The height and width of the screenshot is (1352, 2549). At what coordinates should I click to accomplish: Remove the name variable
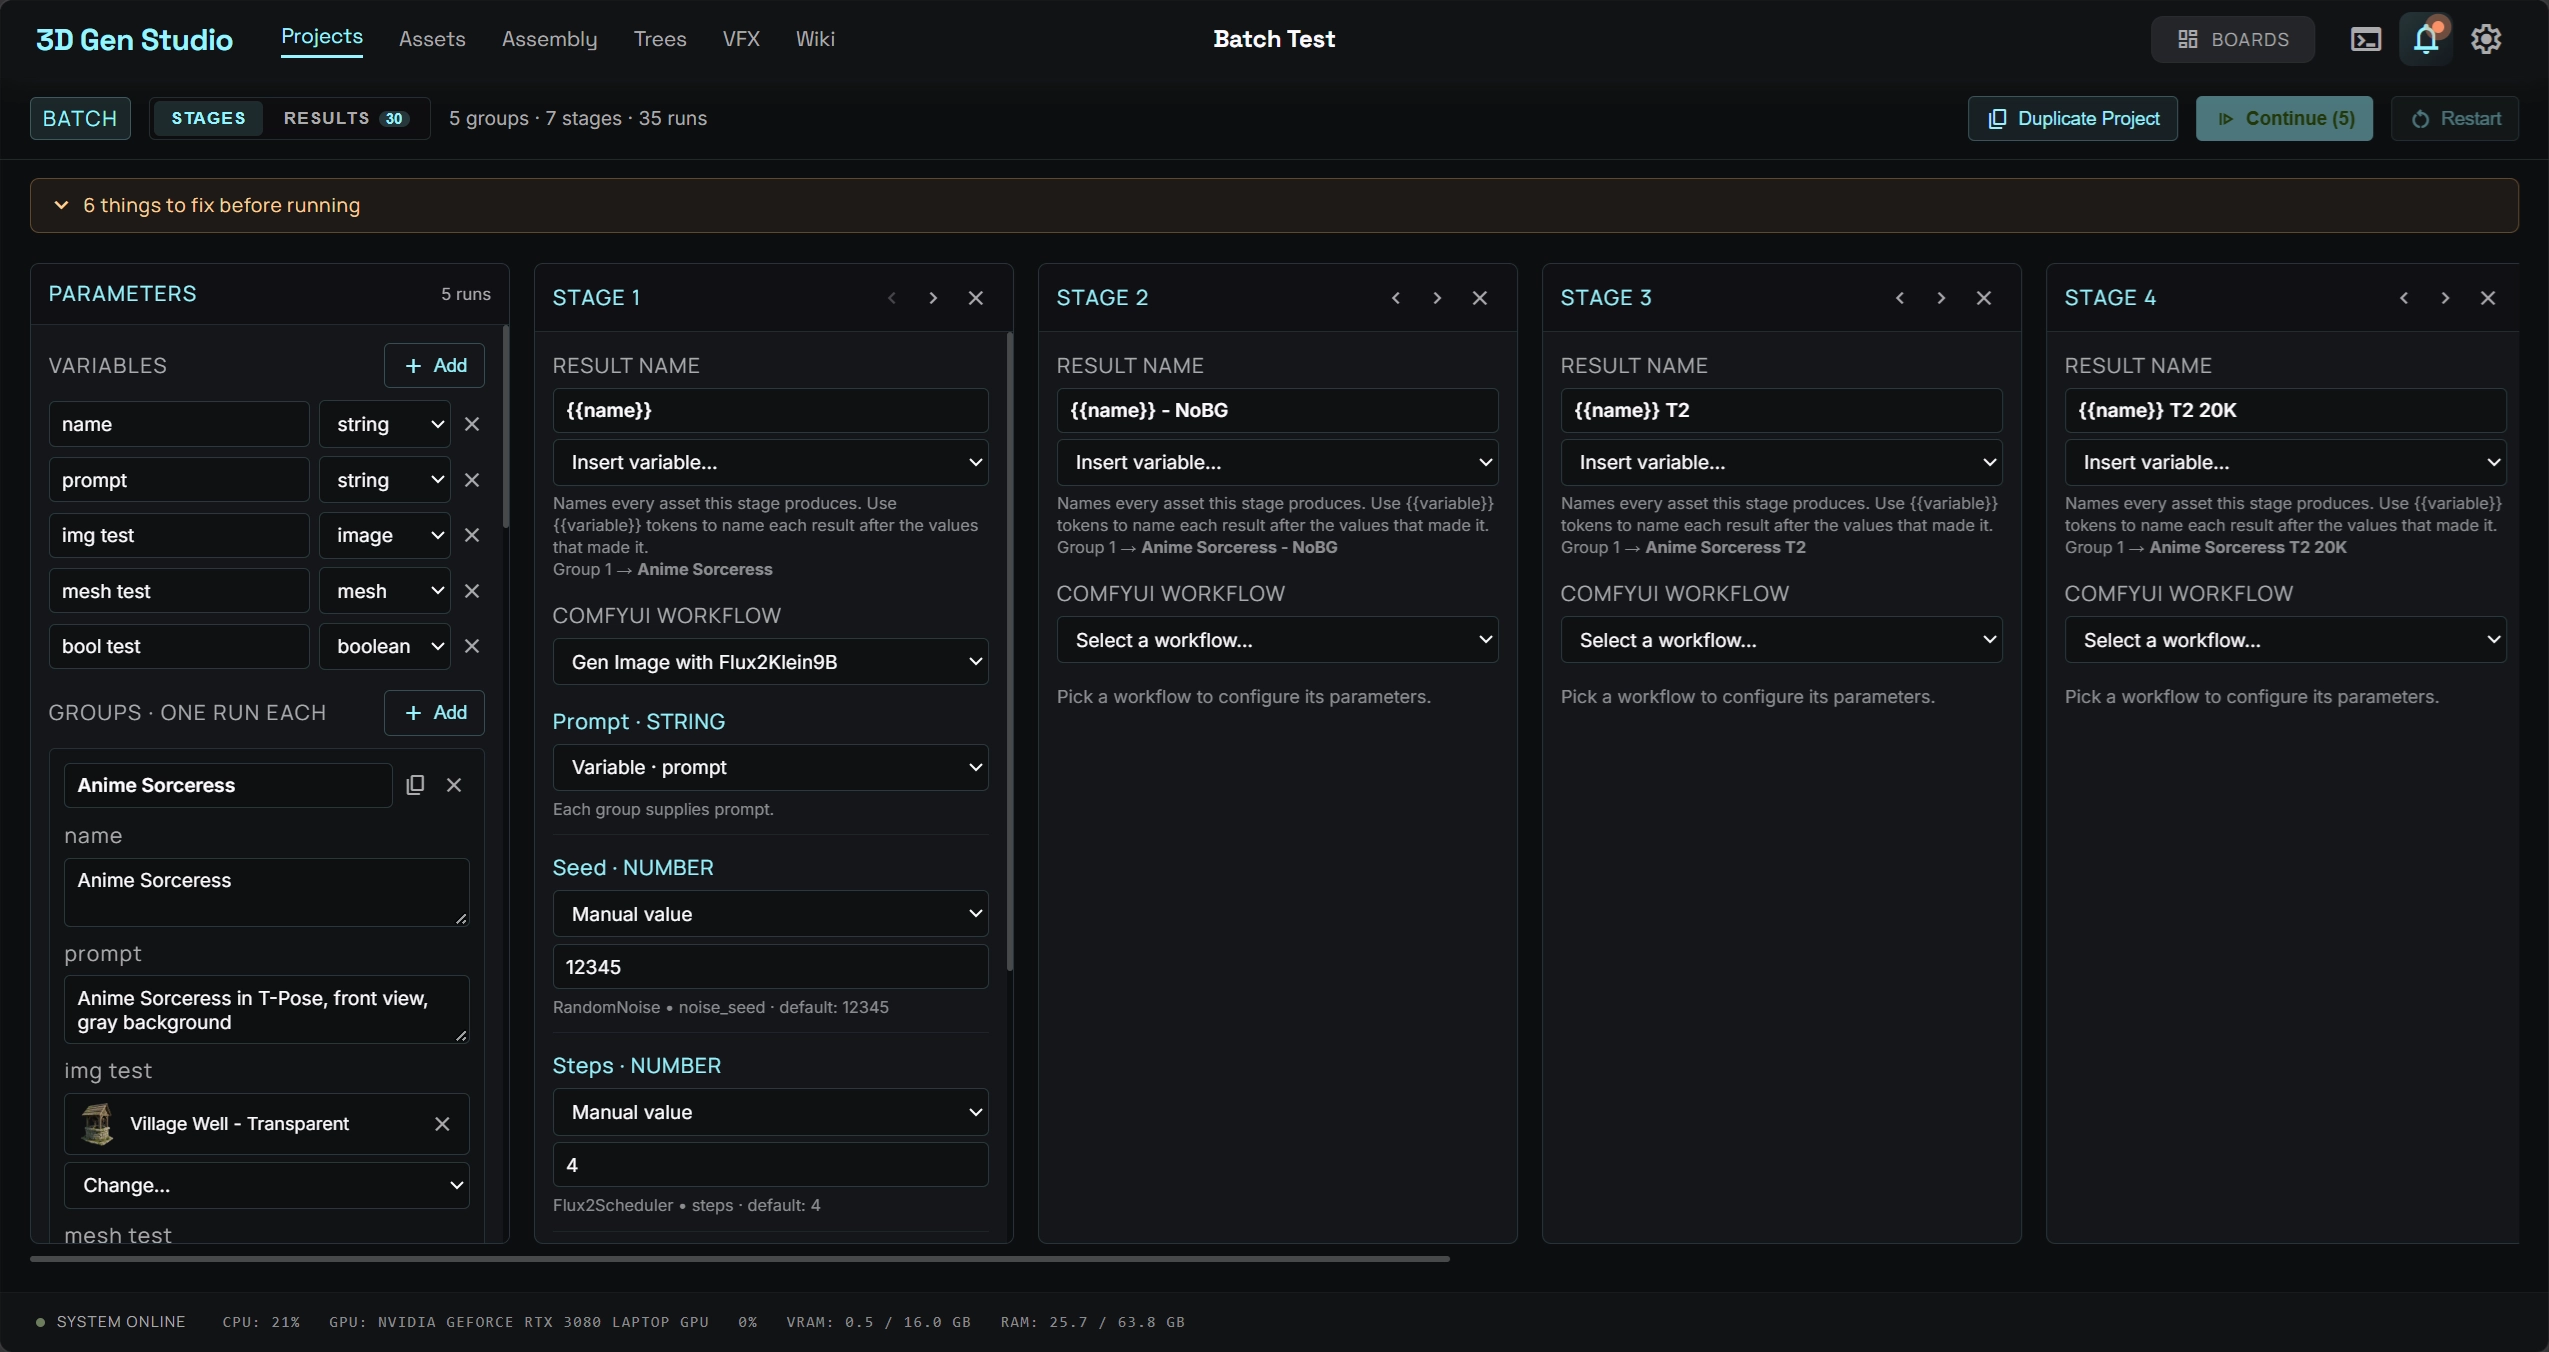point(472,424)
